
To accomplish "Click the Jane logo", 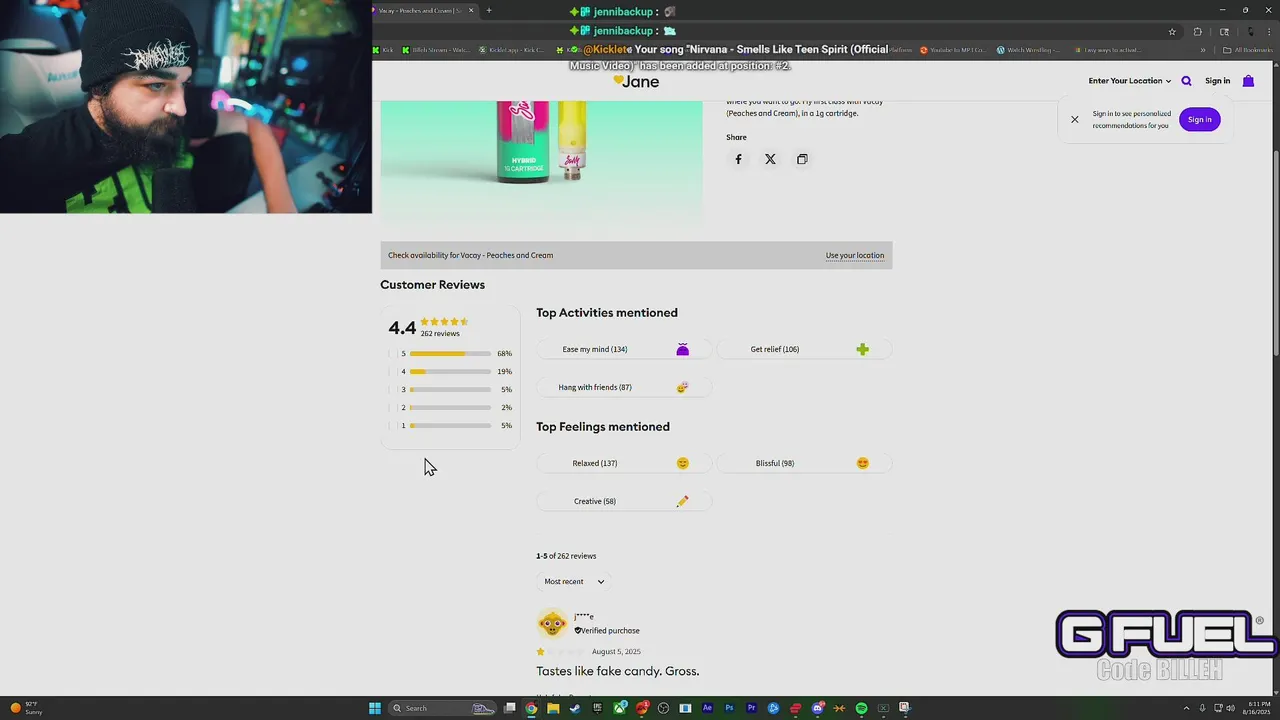I will point(636,81).
